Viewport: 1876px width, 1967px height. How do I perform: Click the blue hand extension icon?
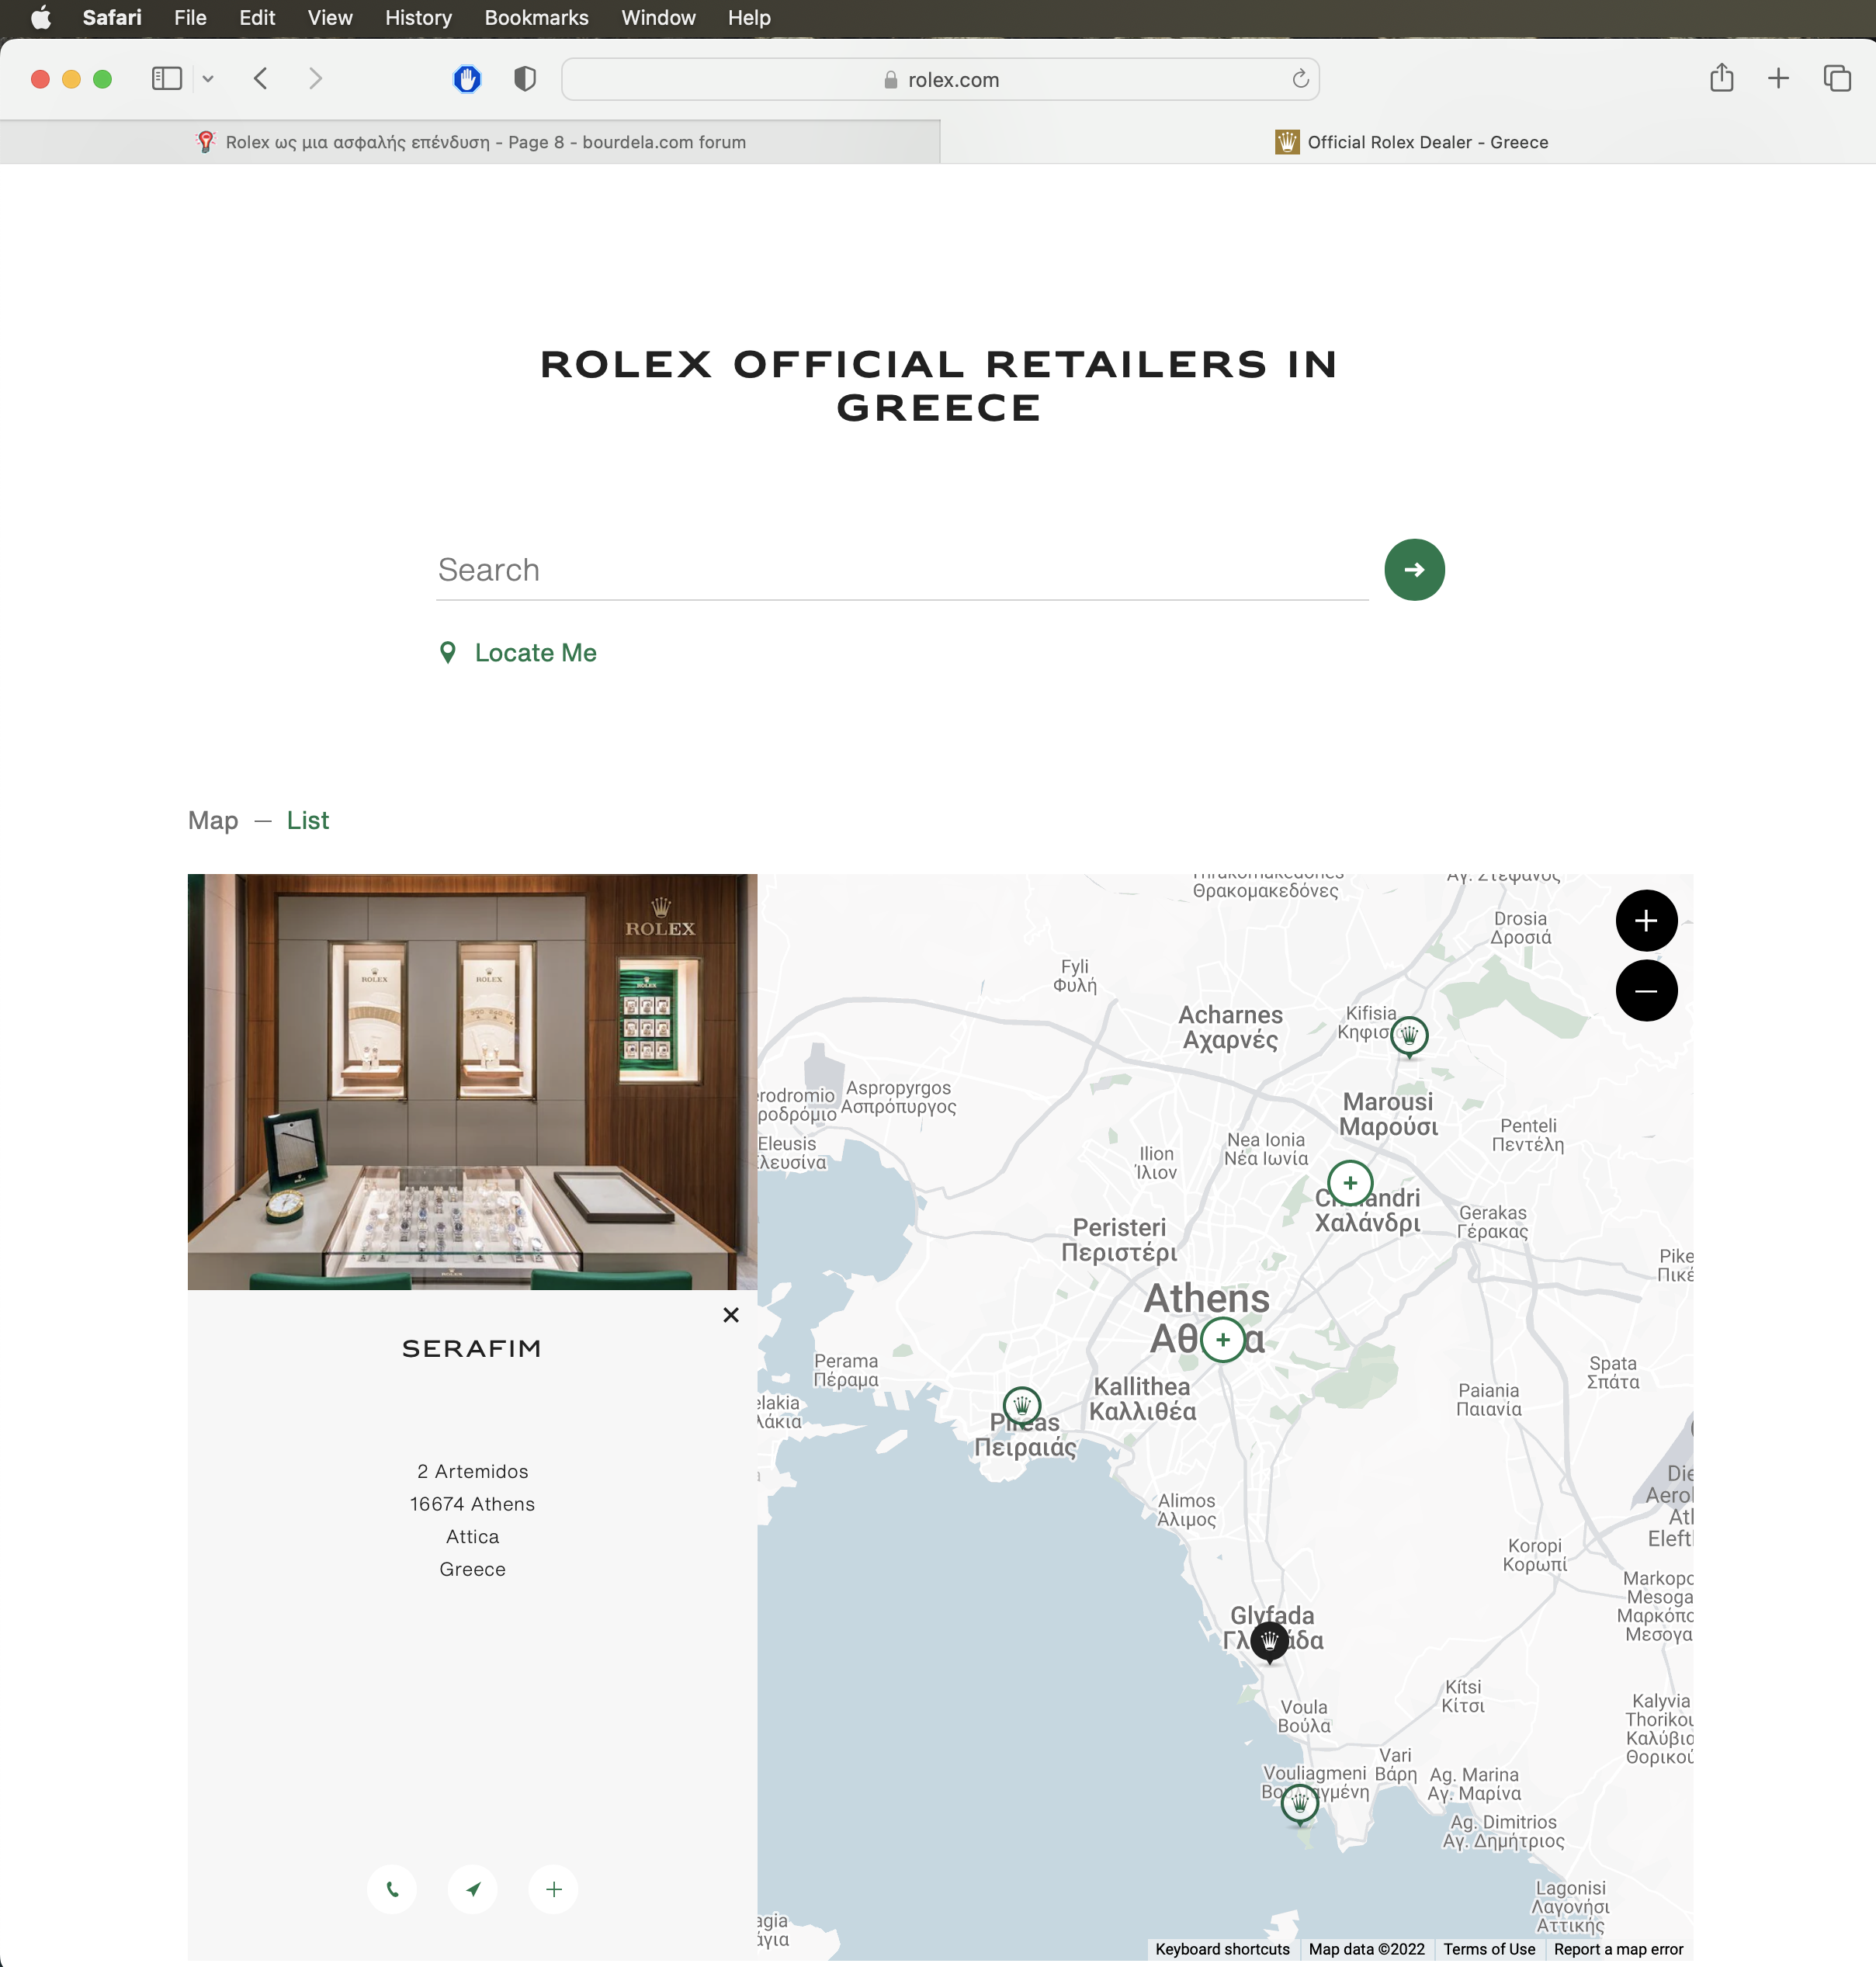pos(467,79)
